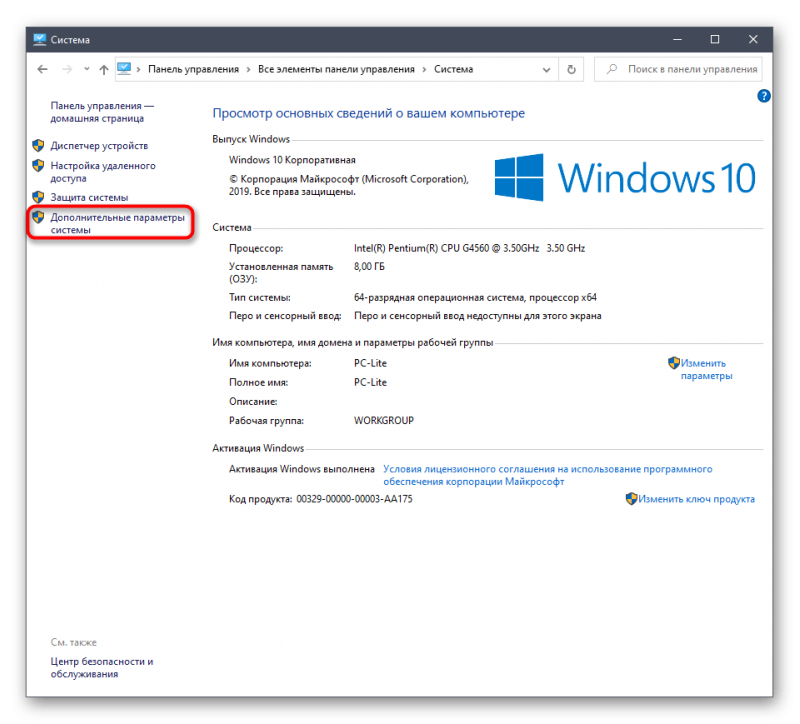This screenshot has height=724, width=800.
Task: Expand chevron after 'Панель управления' breadcrumb
Action: pyautogui.click(x=248, y=69)
